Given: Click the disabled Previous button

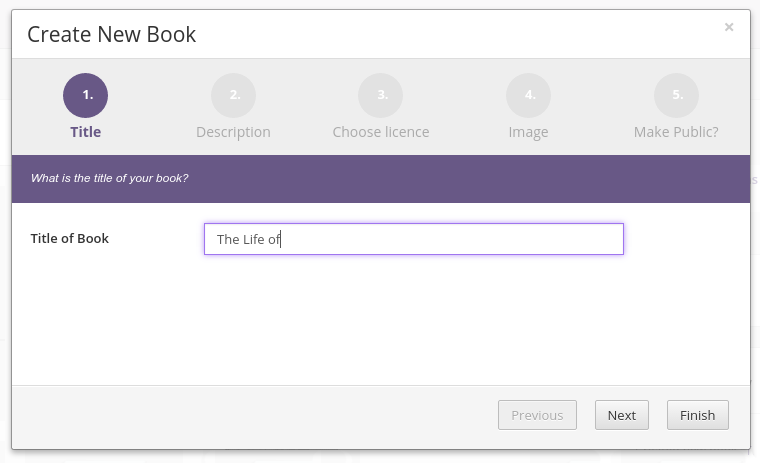Looking at the screenshot, I should click(x=537, y=415).
